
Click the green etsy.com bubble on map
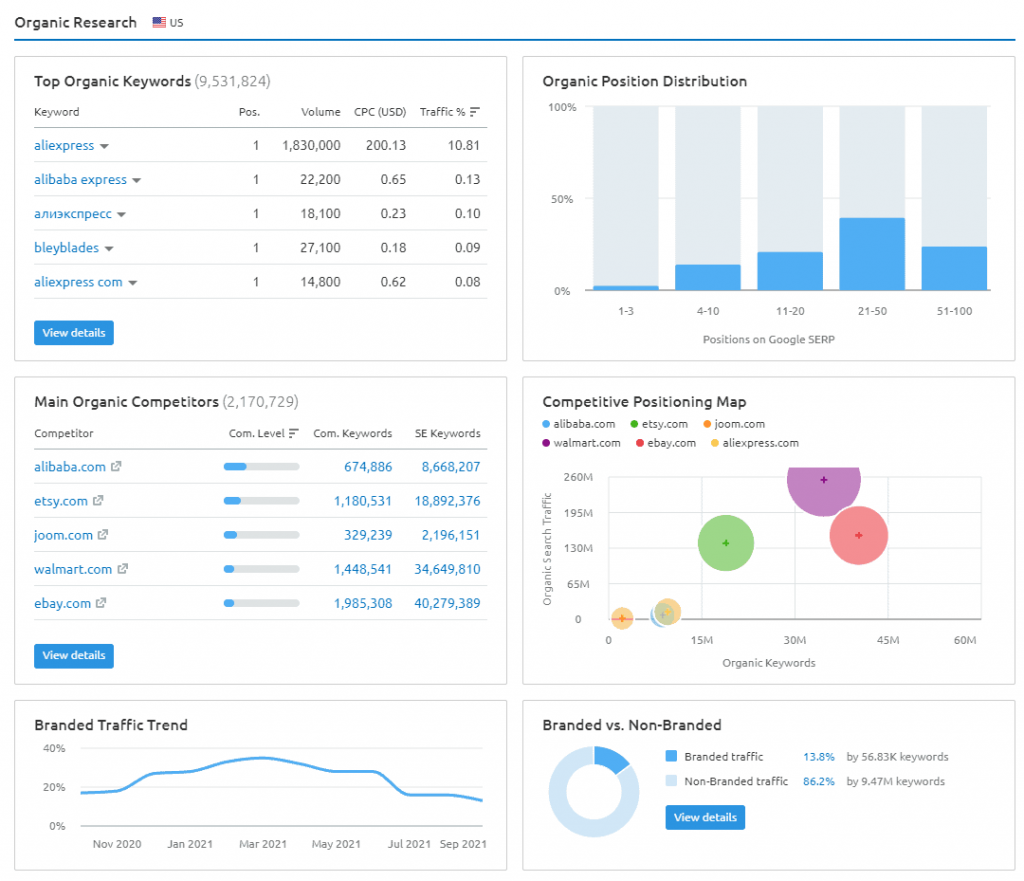726,543
